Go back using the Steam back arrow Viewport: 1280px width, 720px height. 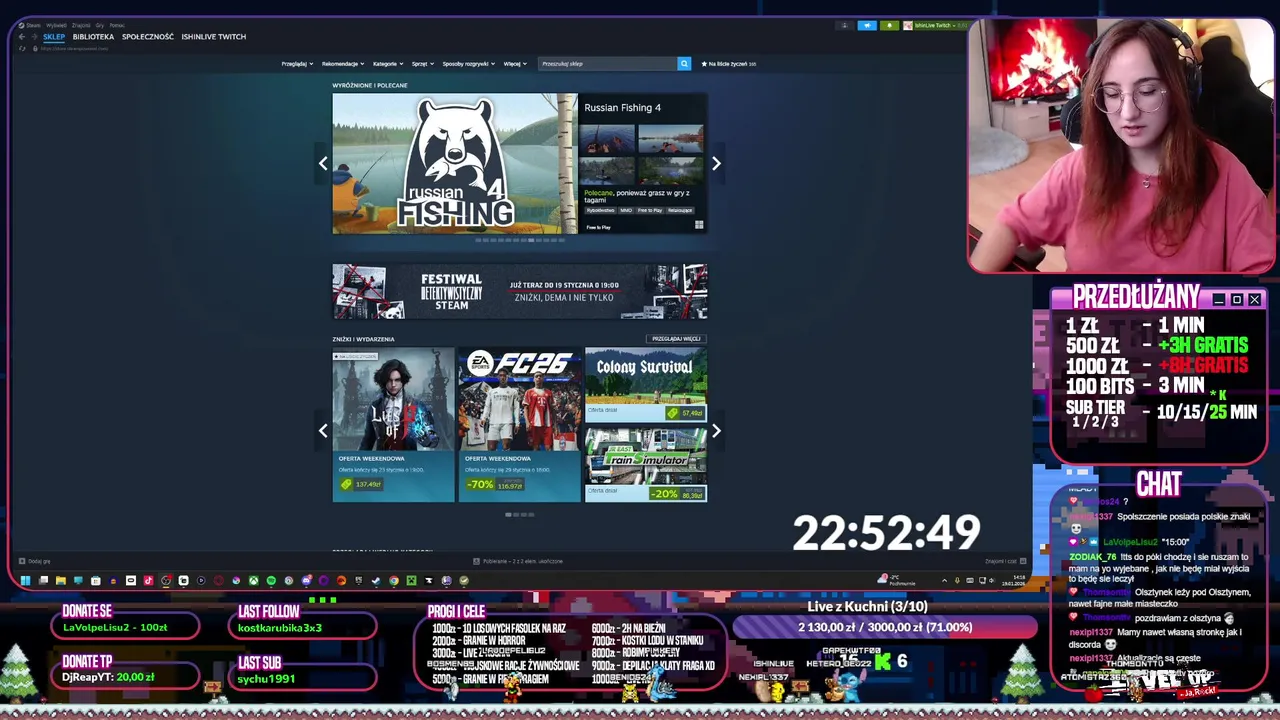22,37
